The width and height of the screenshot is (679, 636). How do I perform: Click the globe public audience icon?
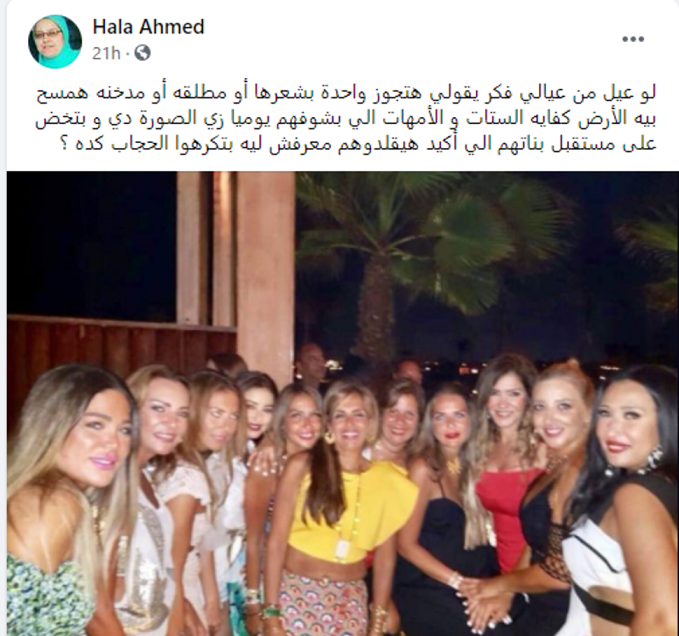pyautogui.click(x=142, y=53)
